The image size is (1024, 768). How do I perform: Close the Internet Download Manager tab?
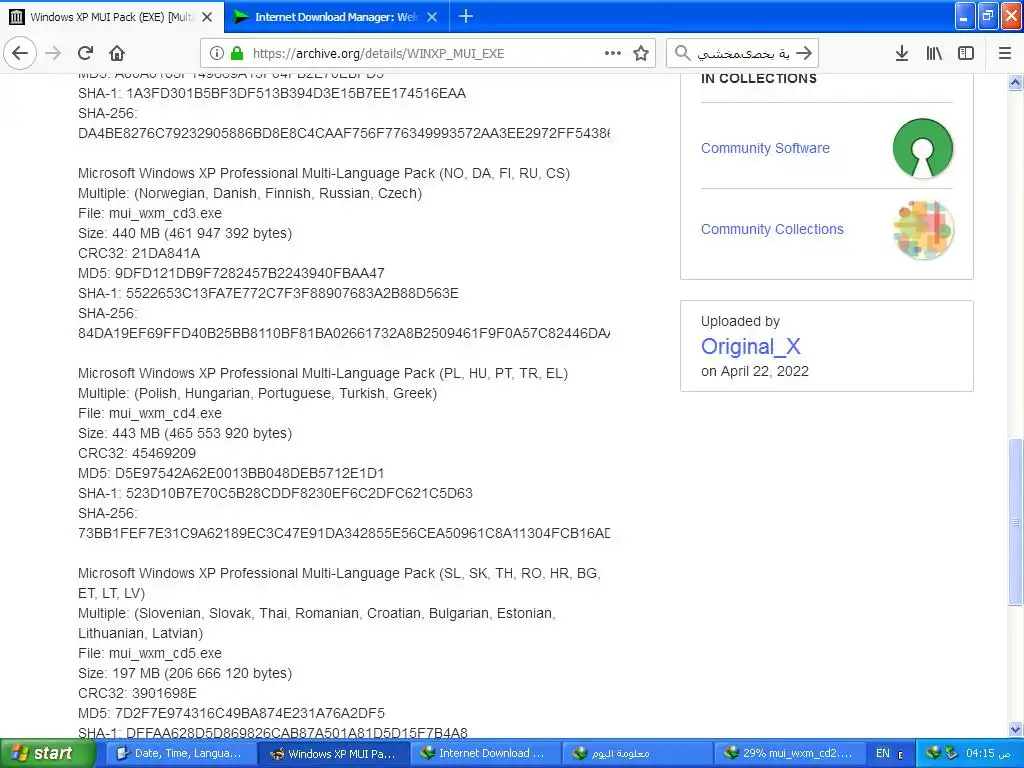coord(432,17)
